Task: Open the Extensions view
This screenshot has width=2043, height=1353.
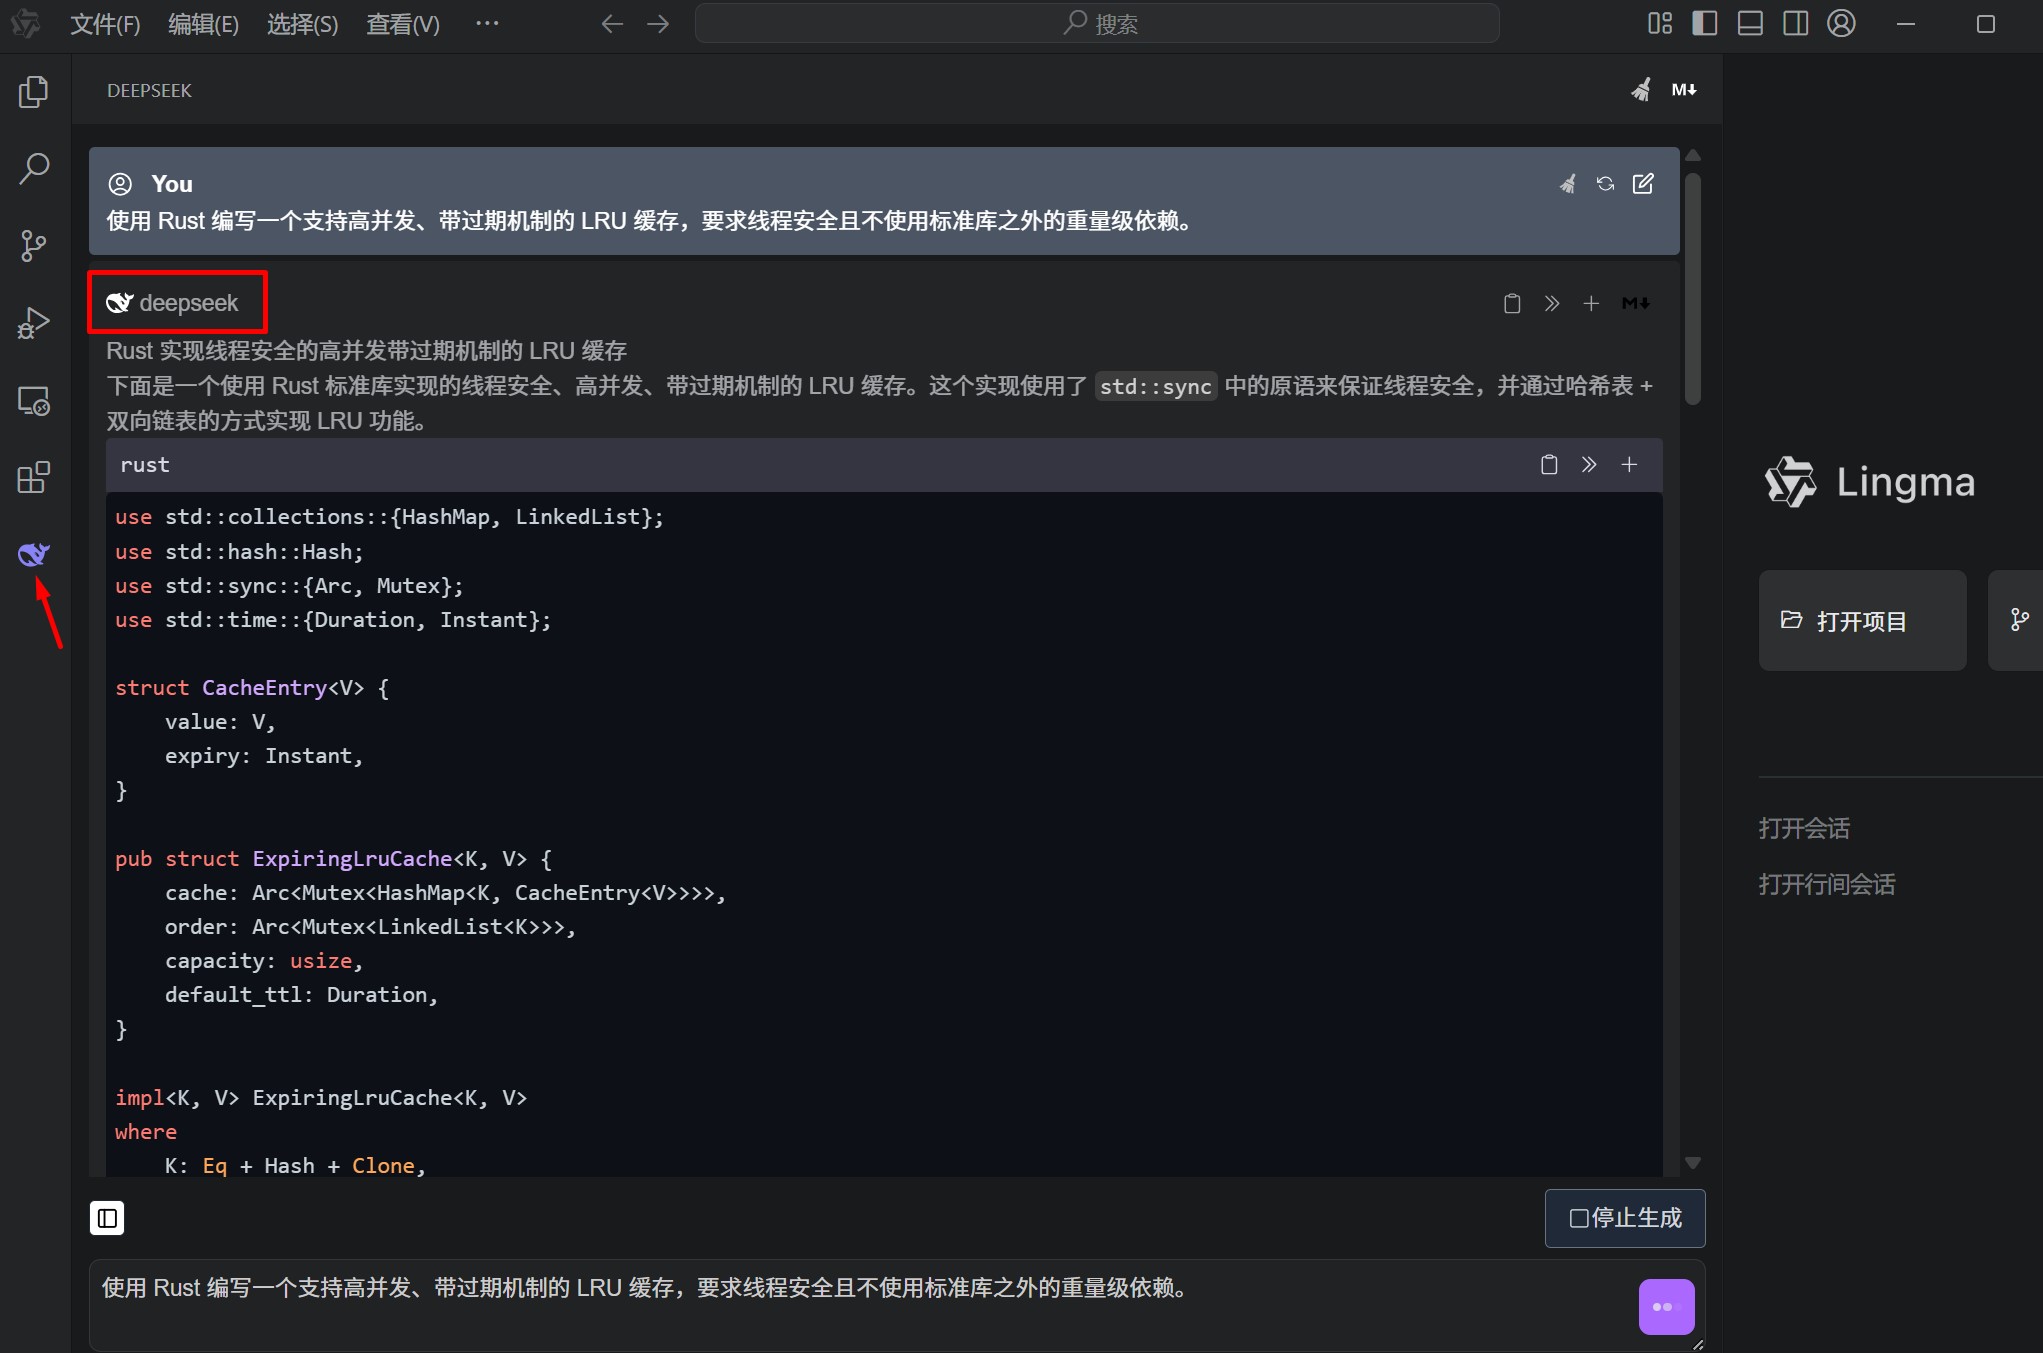Action: [33, 478]
